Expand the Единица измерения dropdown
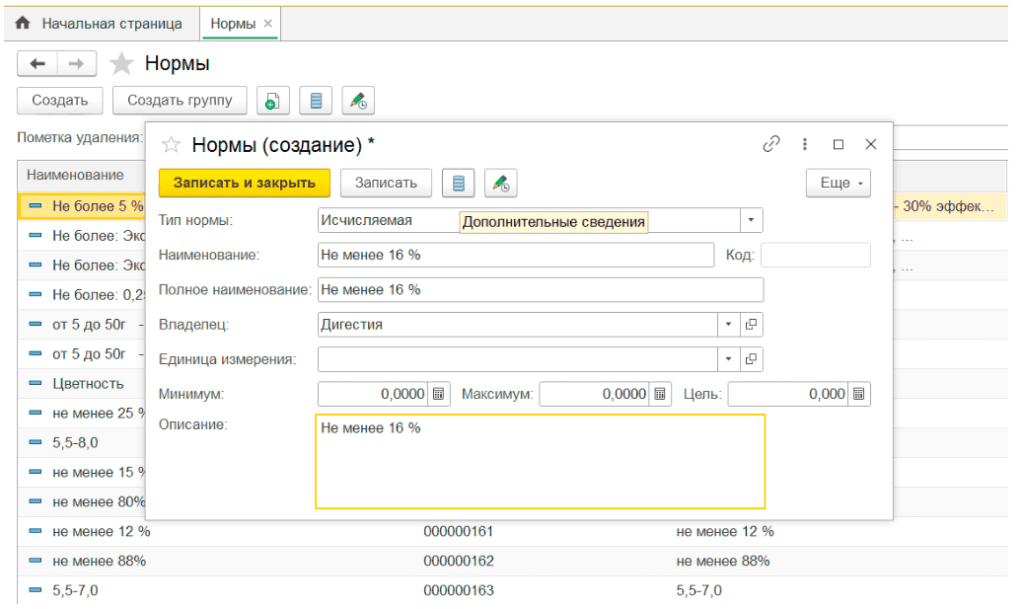This screenshot has height=609, width=1024. pos(727,358)
